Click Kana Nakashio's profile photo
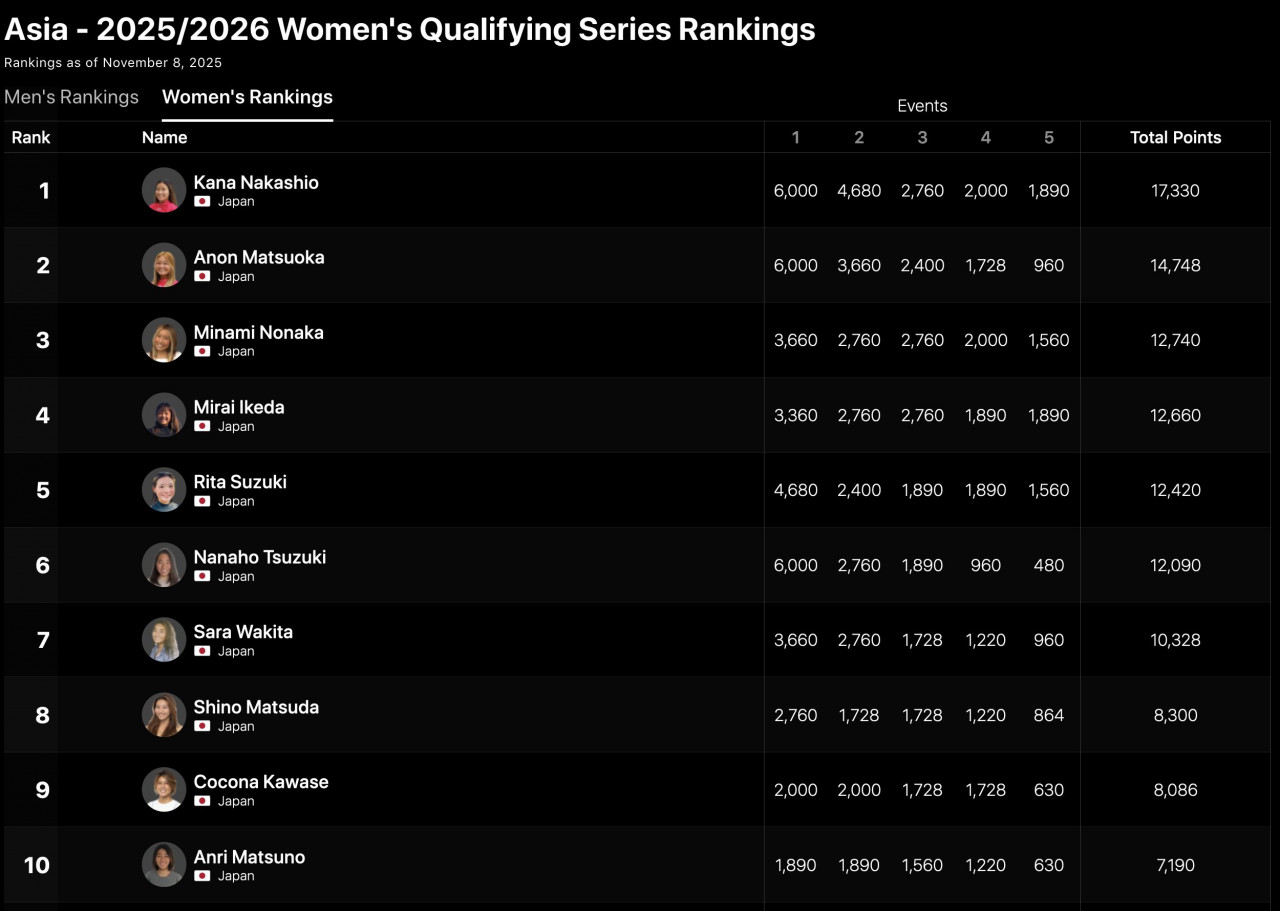Viewport: 1280px width, 911px height. [164, 190]
